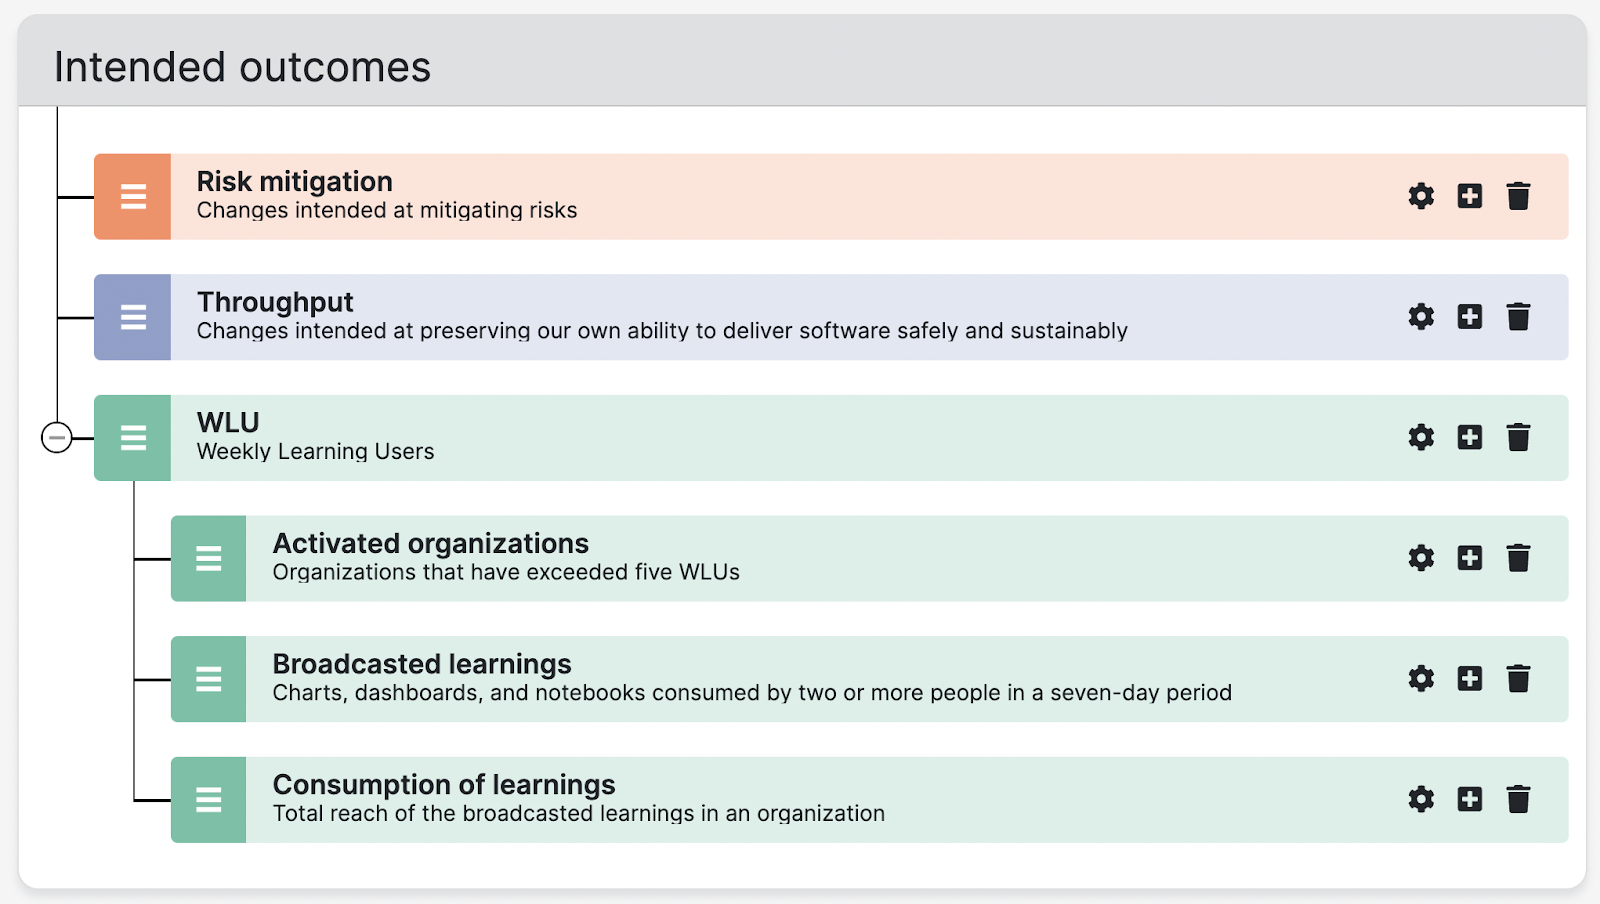
Task: Delete the WLU outcome
Action: pyautogui.click(x=1518, y=437)
